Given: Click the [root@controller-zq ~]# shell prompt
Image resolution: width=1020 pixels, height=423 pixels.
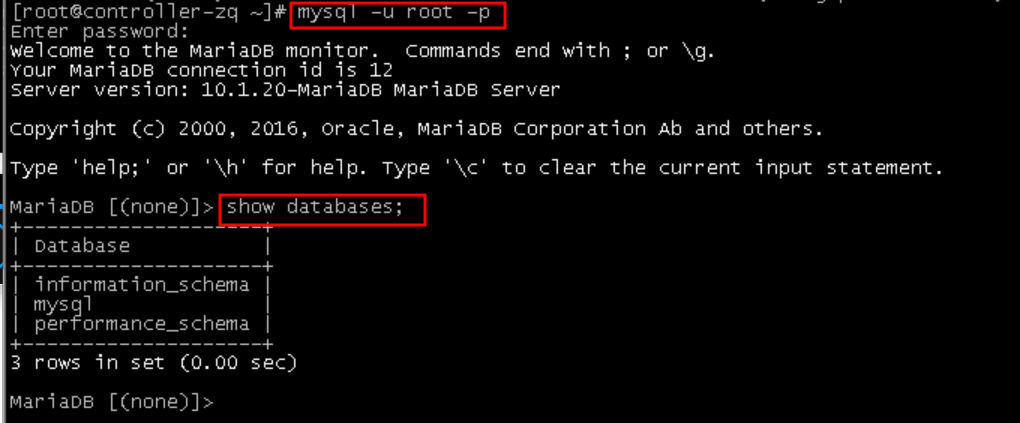Looking at the screenshot, I should point(148,13).
